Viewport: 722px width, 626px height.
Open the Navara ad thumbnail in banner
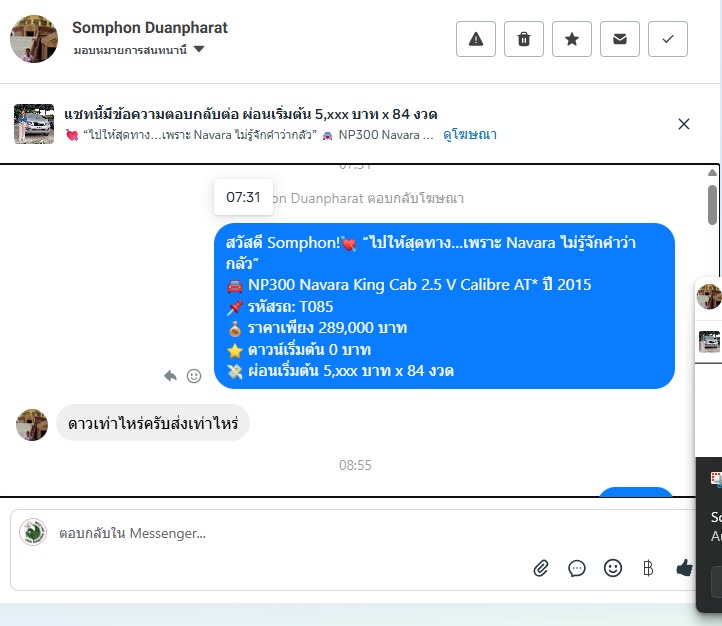34,124
